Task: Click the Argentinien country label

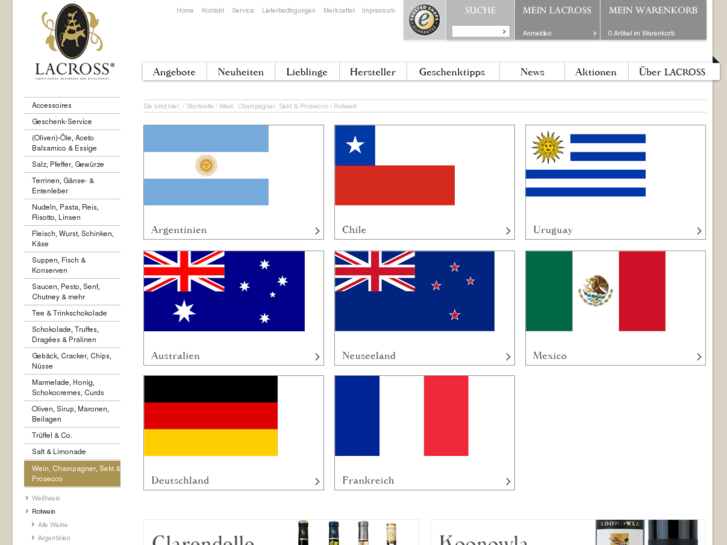Action: pos(179,230)
